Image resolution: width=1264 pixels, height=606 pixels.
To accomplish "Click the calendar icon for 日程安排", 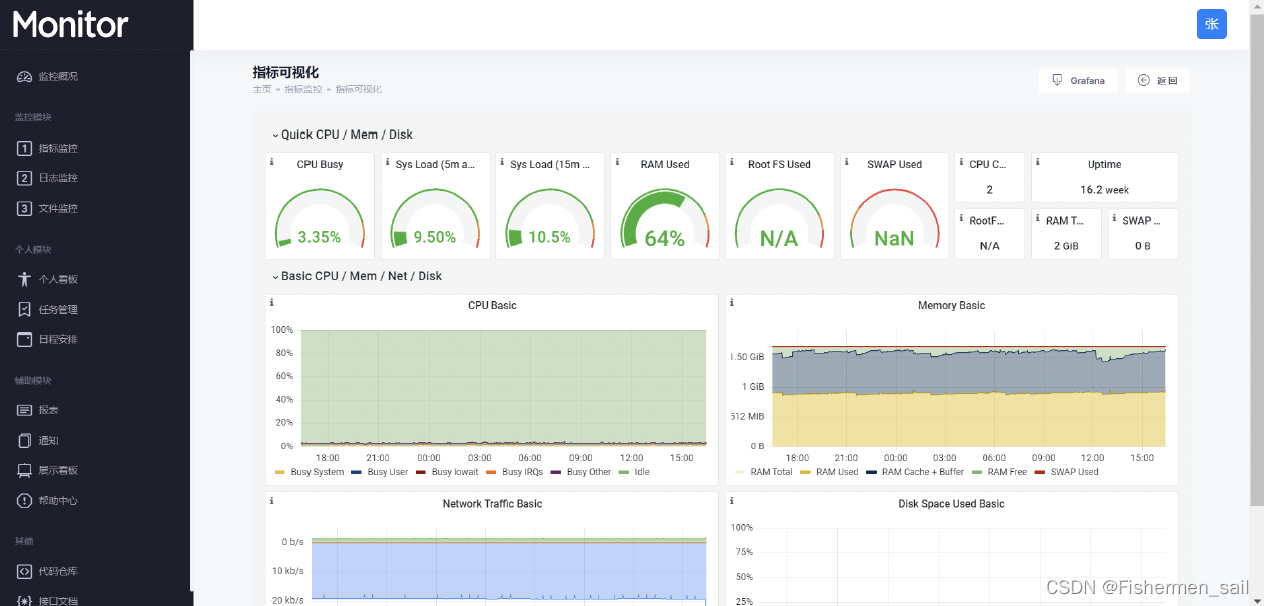I will [25, 340].
